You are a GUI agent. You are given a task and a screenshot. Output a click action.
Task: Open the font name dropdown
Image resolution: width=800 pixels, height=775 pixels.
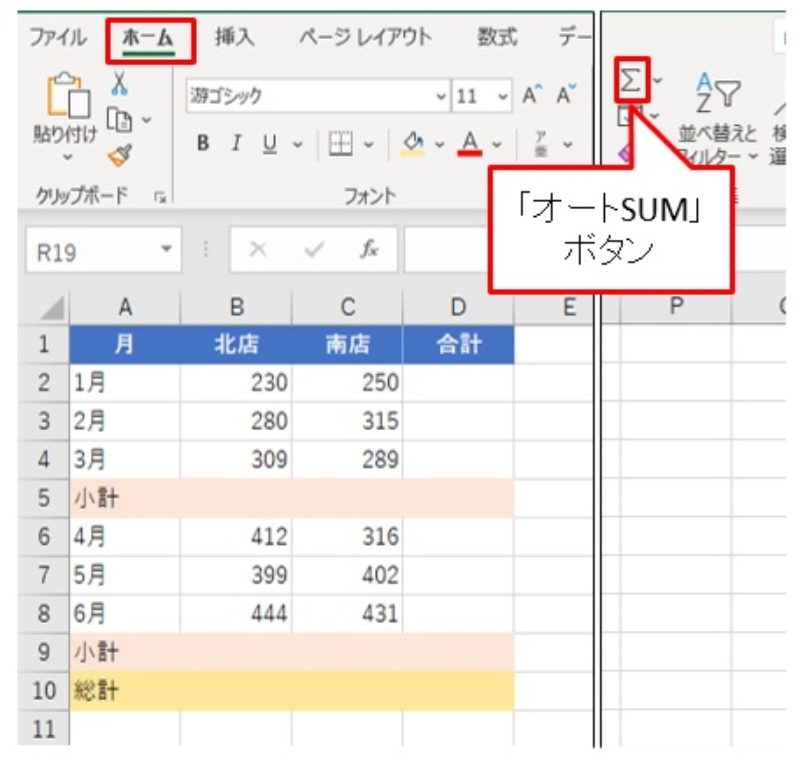442,97
